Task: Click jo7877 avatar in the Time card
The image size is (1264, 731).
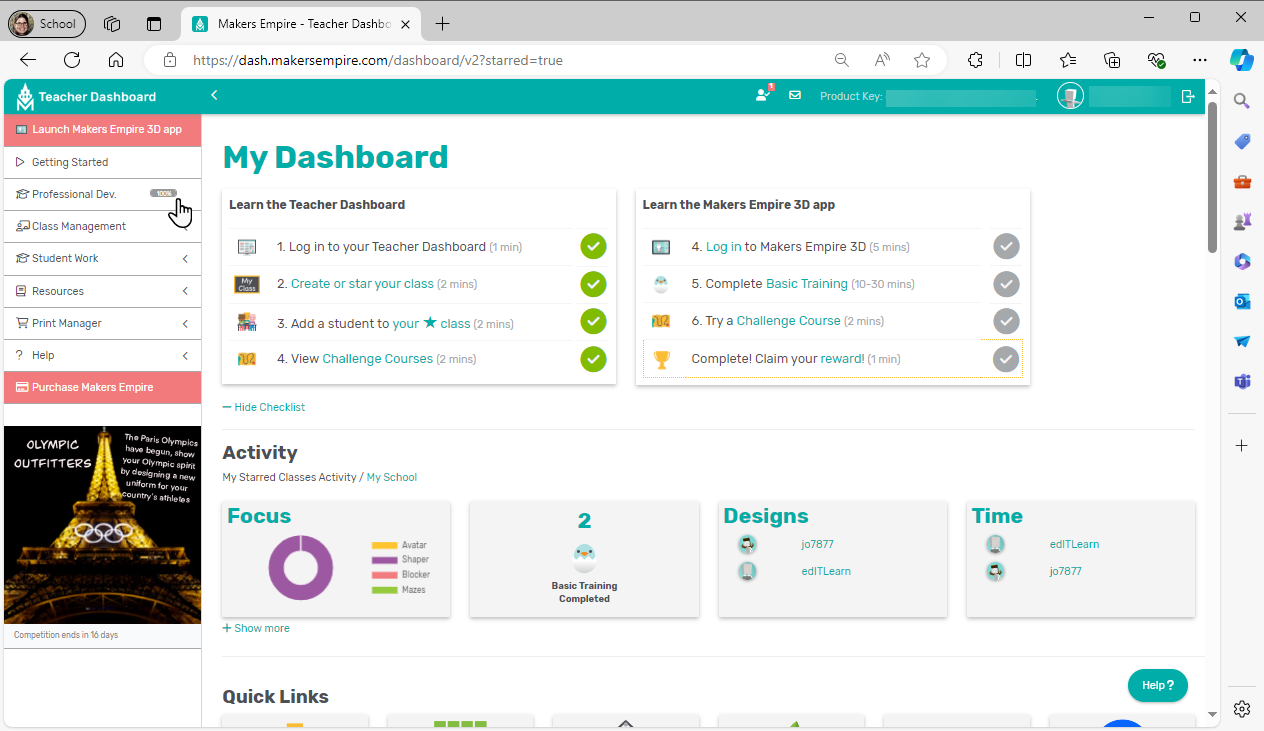Action: 995,572
